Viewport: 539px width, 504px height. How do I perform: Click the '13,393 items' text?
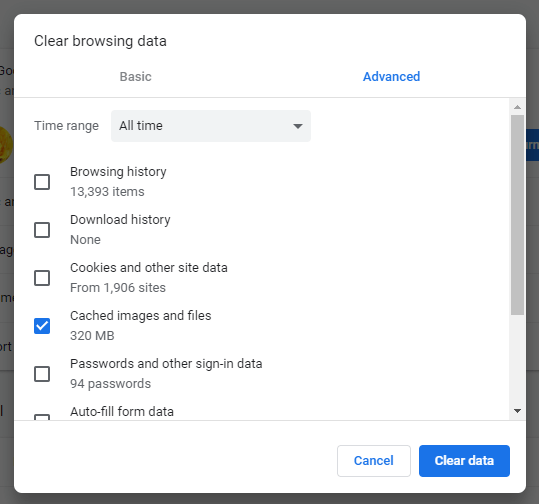tap(107, 192)
